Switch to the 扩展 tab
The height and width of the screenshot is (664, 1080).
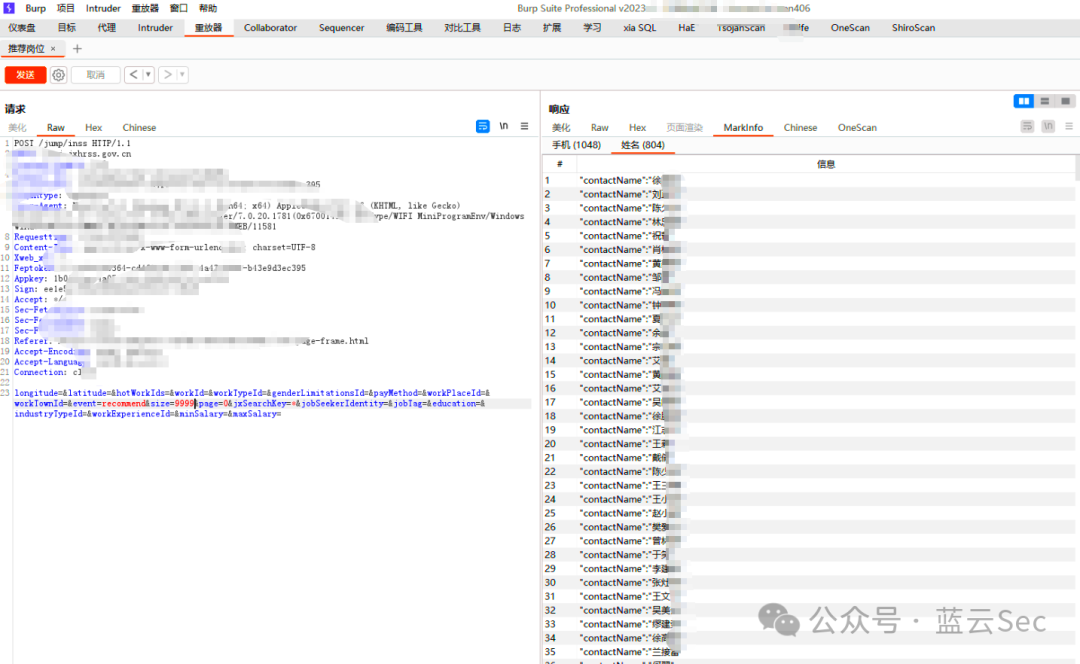point(552,28)
